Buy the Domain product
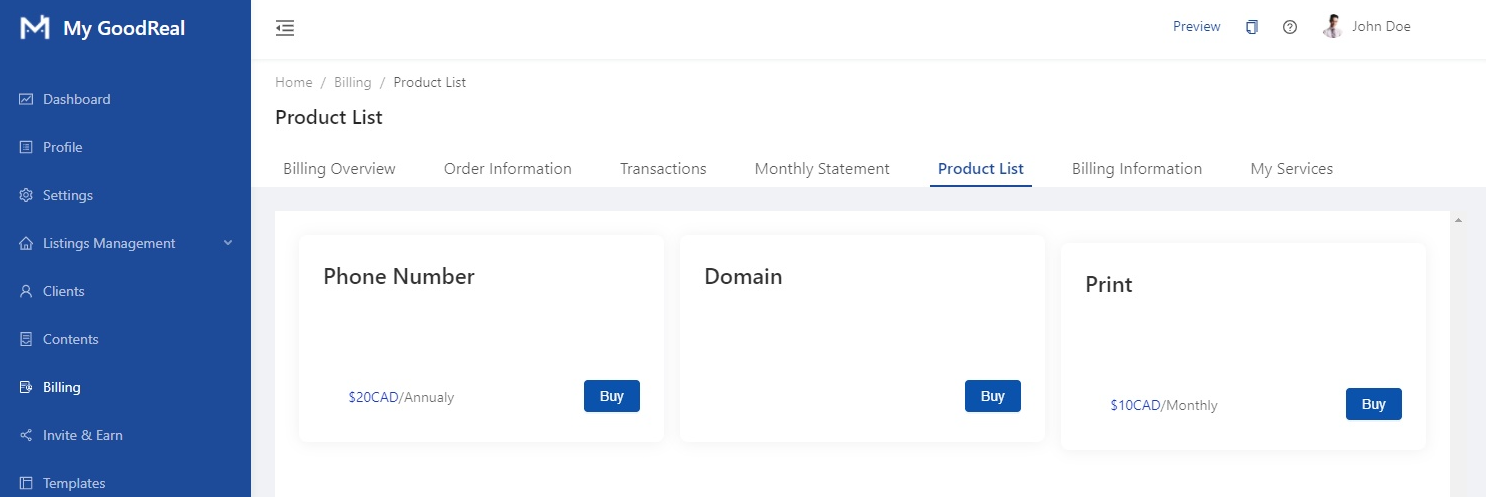1486x497 pixels. 993,396
